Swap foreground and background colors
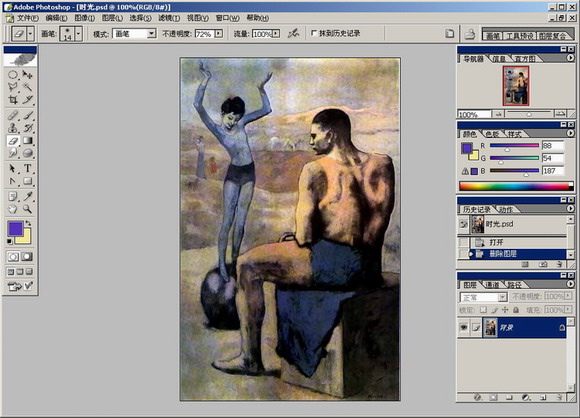Screen dimensions: 580x418 click(x=28, y=223)
